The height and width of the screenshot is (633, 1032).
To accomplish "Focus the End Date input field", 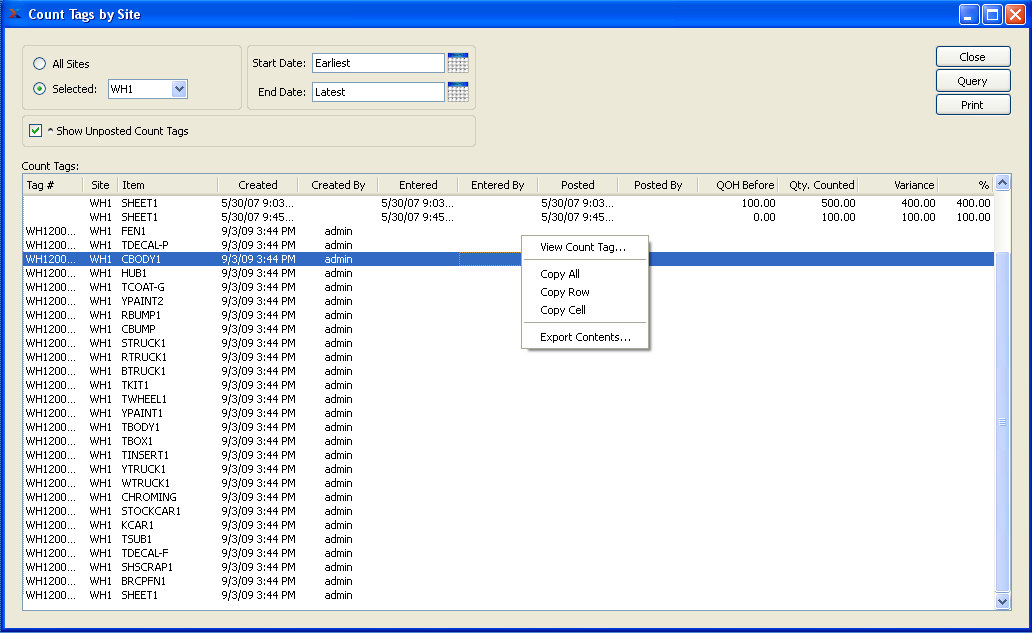I will coord(377,92).
